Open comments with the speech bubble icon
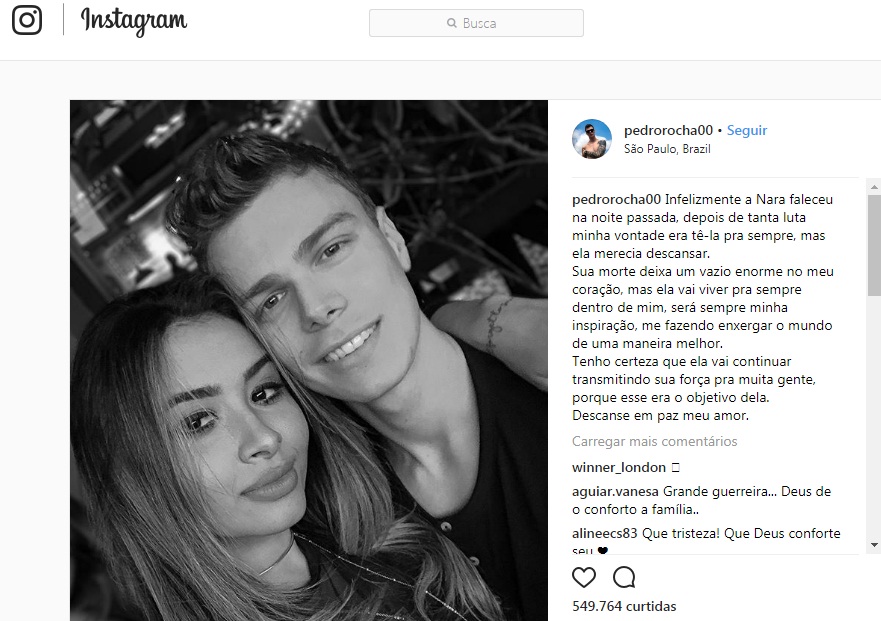Viewport: 881px width, 621px height. (x=624, y=577)
